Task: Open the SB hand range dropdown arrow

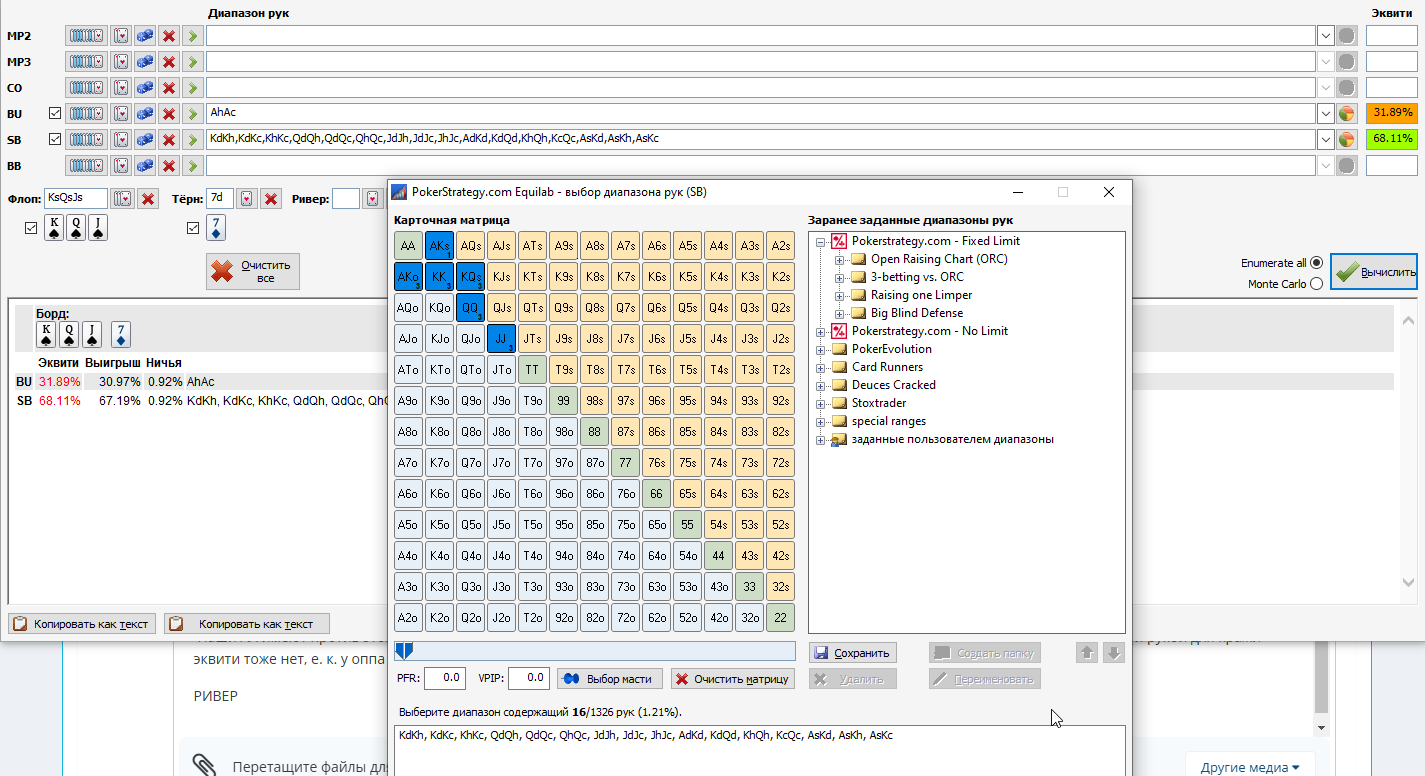Action: pos(1326,139)
